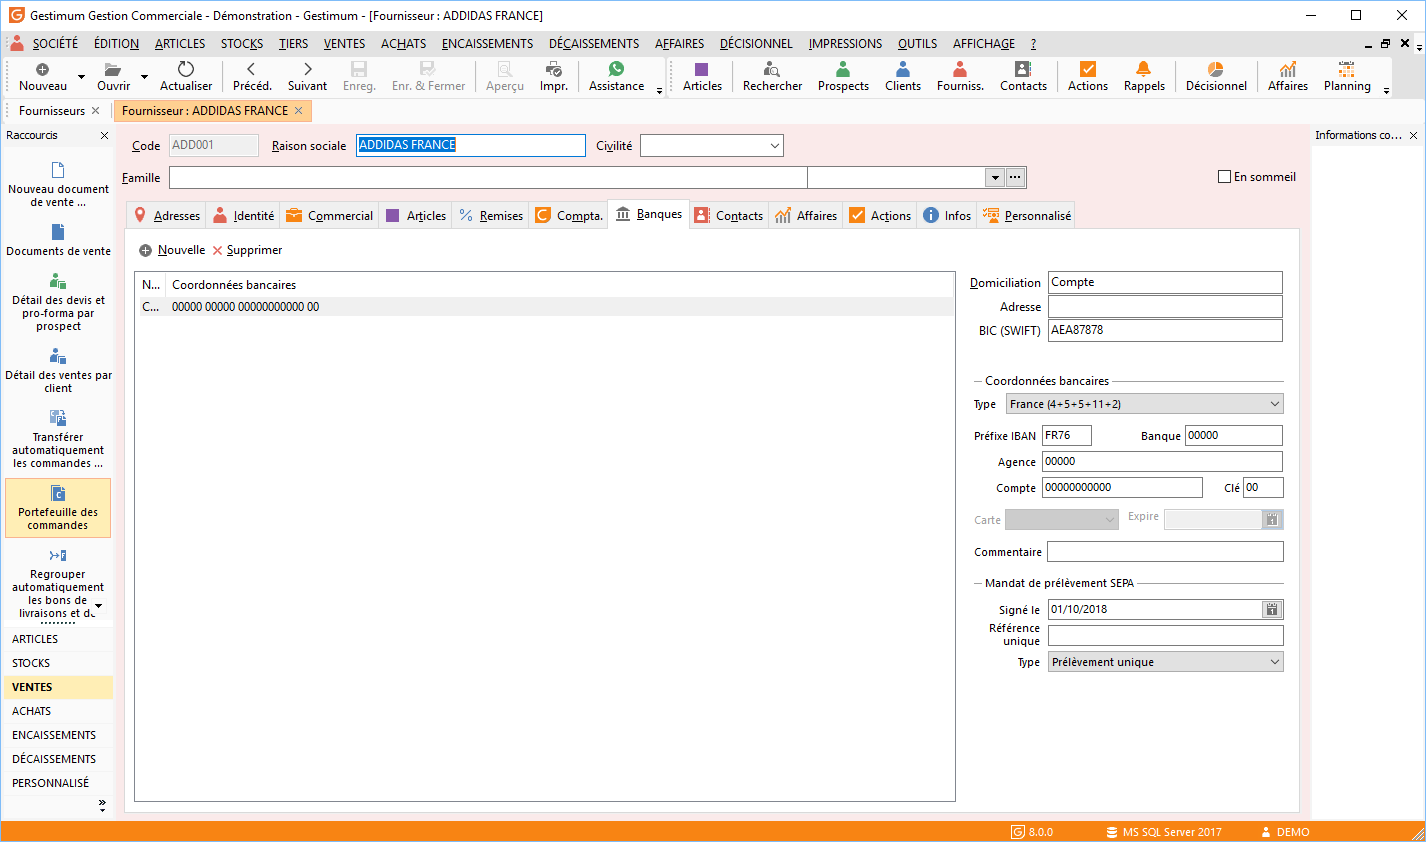Viewport: 1426px width, 842px height.
Task: Click the Nouveau toolbar icon
Action: click(43, 77)
